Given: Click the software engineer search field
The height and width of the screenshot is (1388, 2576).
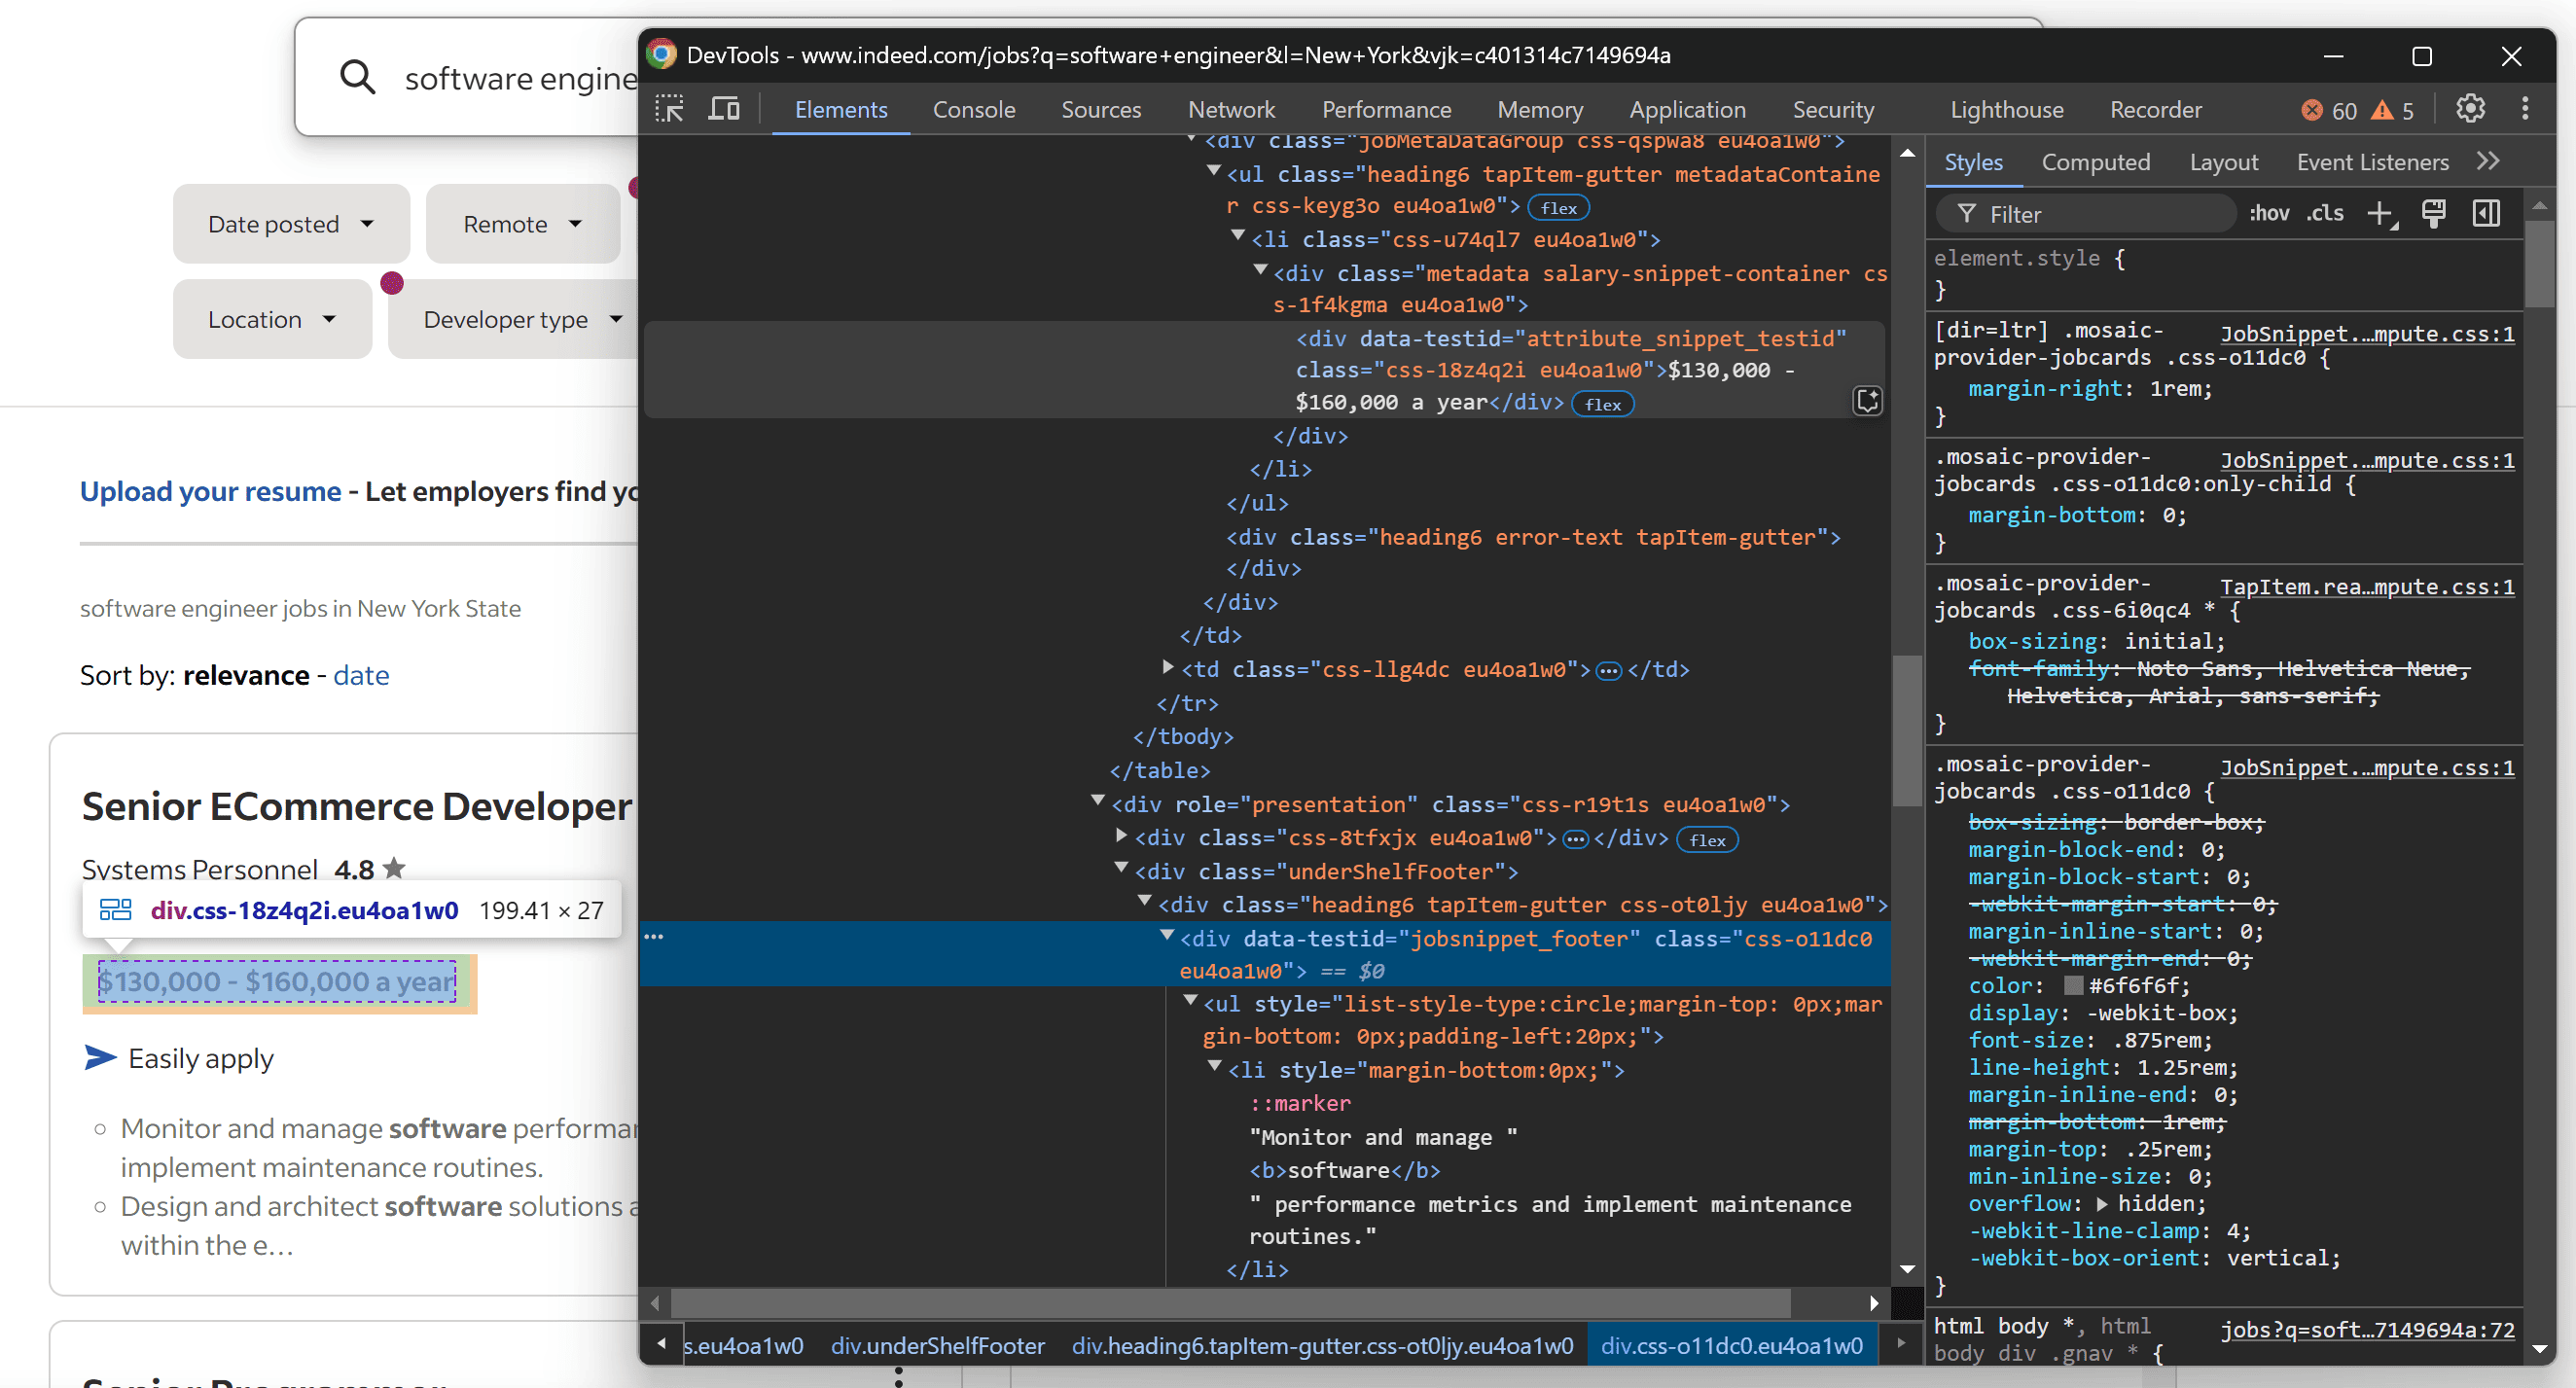Looking at the screenshot, I should point(520,78).
